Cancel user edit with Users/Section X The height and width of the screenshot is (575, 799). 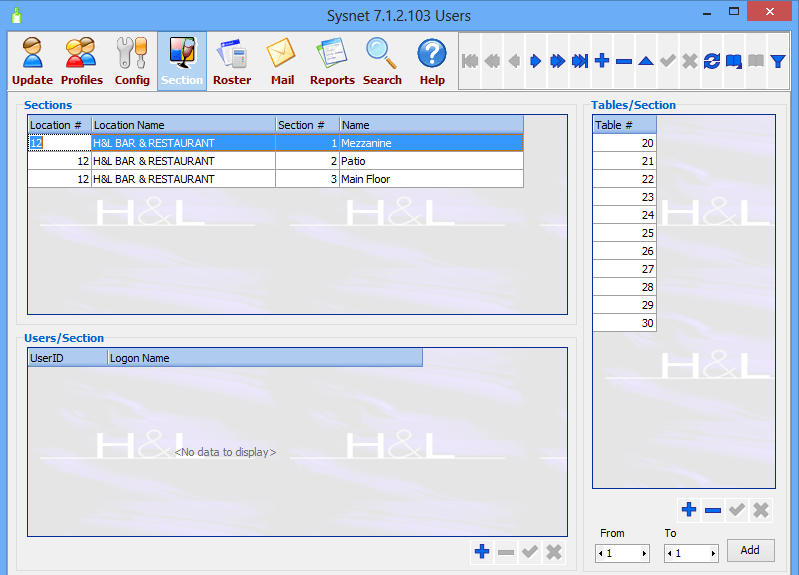(554, 552)
